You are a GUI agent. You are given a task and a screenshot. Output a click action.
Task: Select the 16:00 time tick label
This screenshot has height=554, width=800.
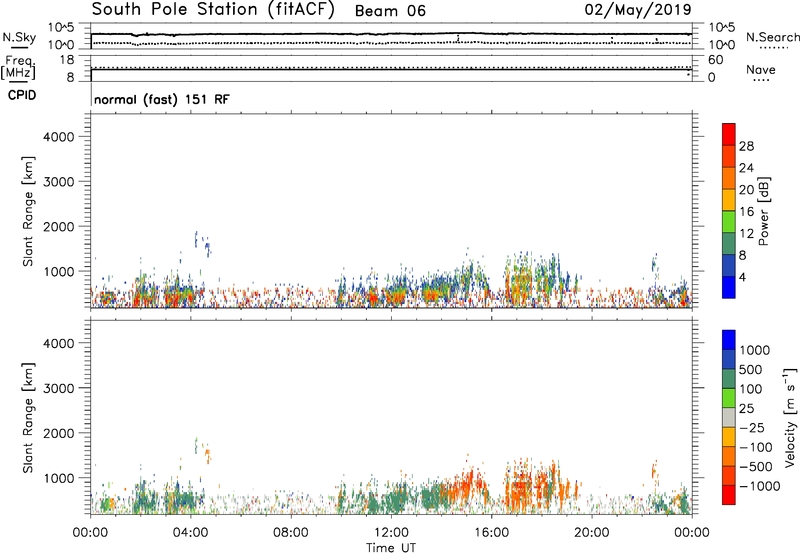coord(491,533)
